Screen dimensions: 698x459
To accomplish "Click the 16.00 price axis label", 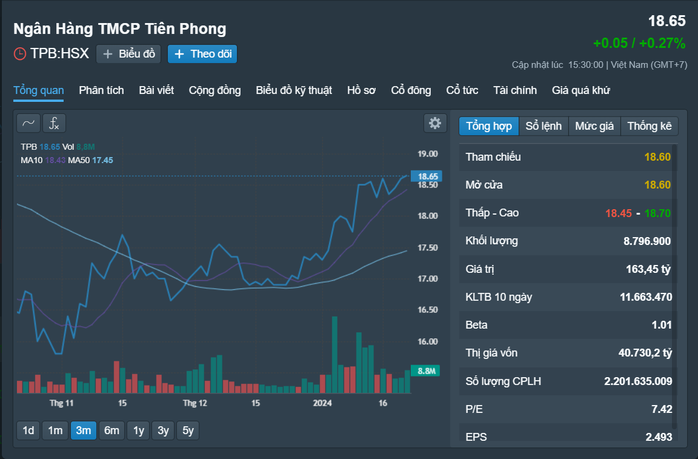I will (428, 342).
